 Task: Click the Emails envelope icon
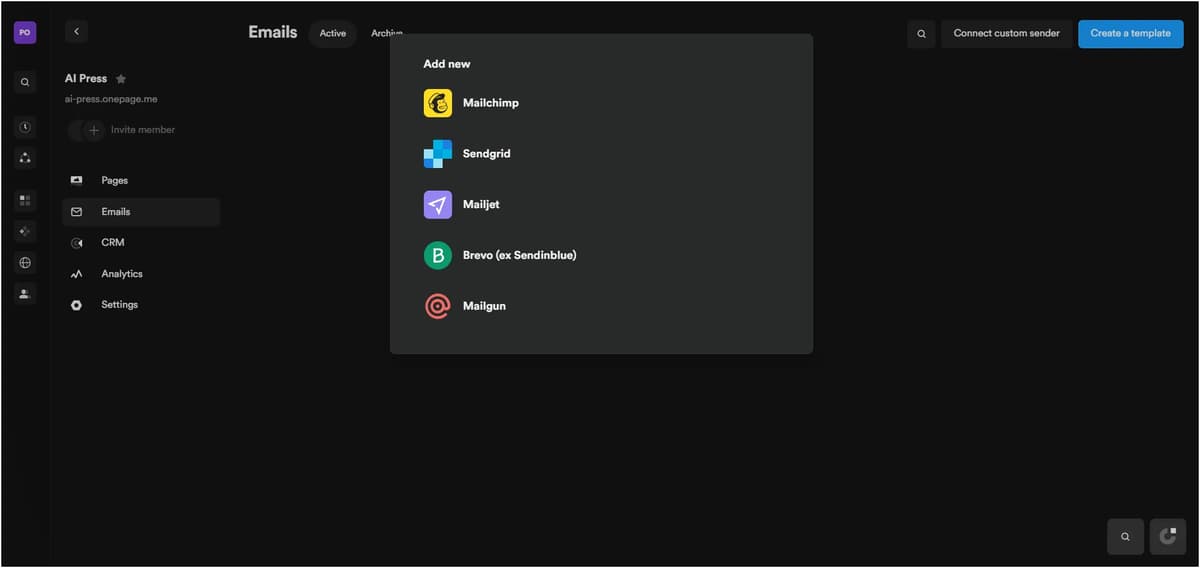(77, 212)
